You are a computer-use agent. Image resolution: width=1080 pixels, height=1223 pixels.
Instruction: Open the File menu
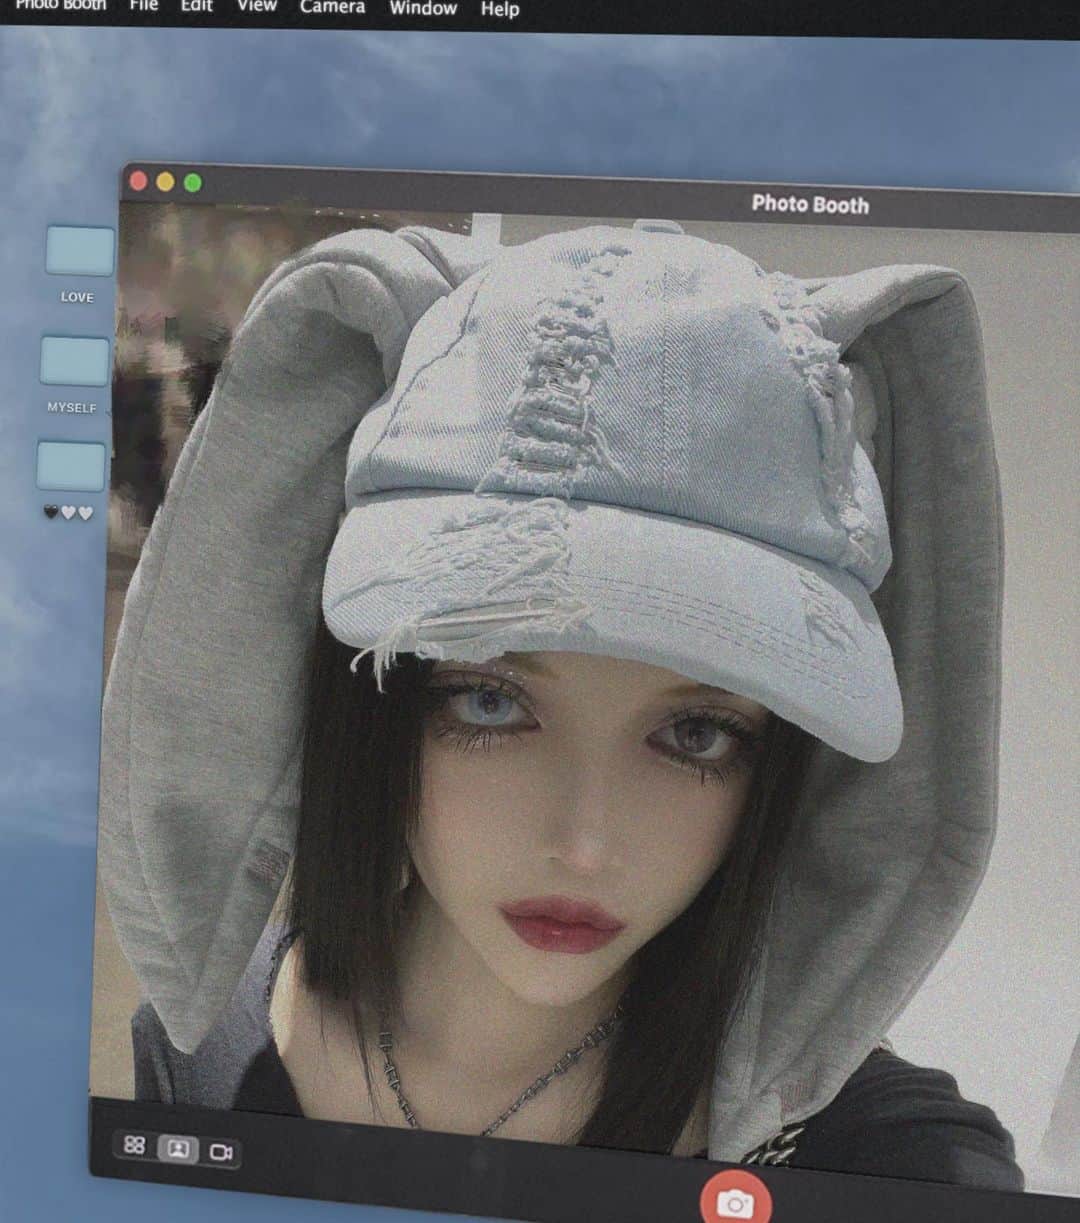pos(144,6)
